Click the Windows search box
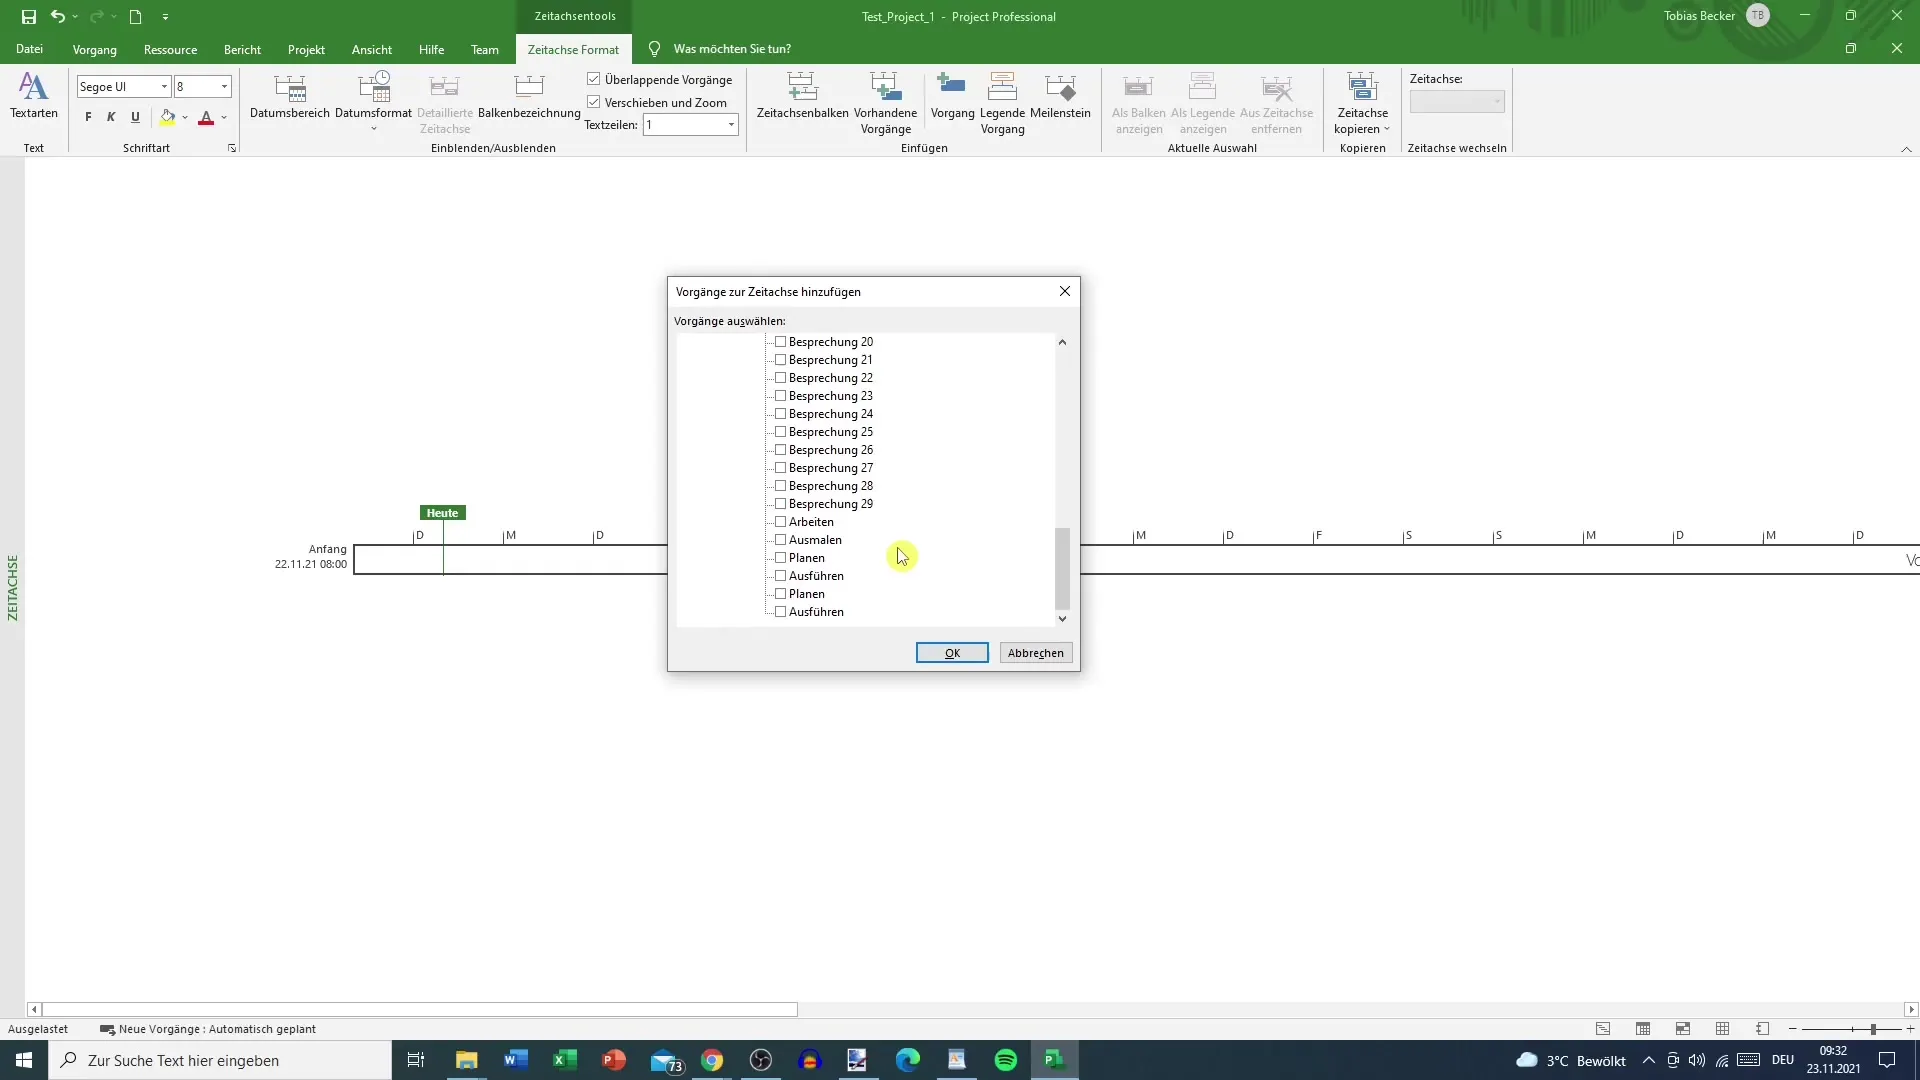The image size is (1920, 1080). 220,1060
